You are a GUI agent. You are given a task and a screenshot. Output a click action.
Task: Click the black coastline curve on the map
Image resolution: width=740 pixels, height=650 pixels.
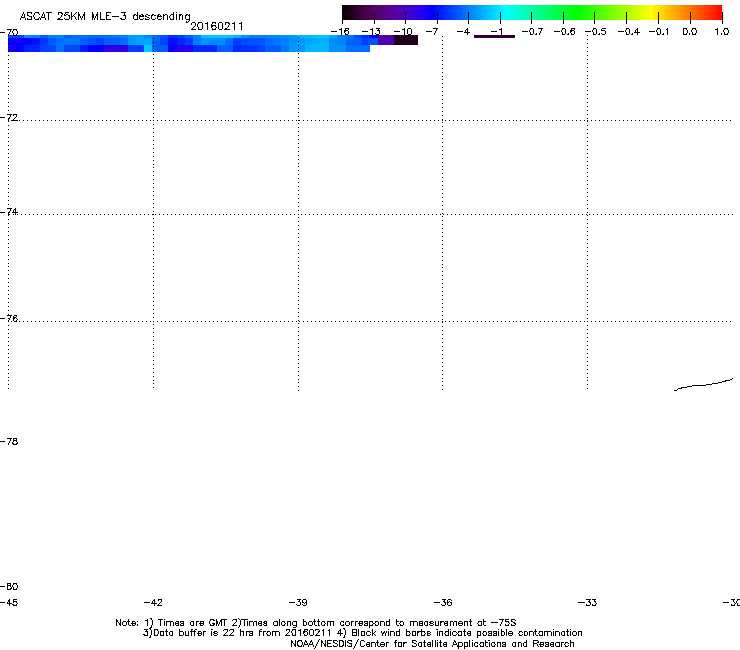[703, 385]
